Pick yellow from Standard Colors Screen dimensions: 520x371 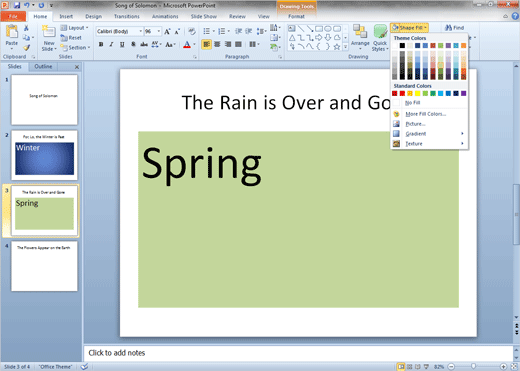pyautogui.click(x=418, y=93)
